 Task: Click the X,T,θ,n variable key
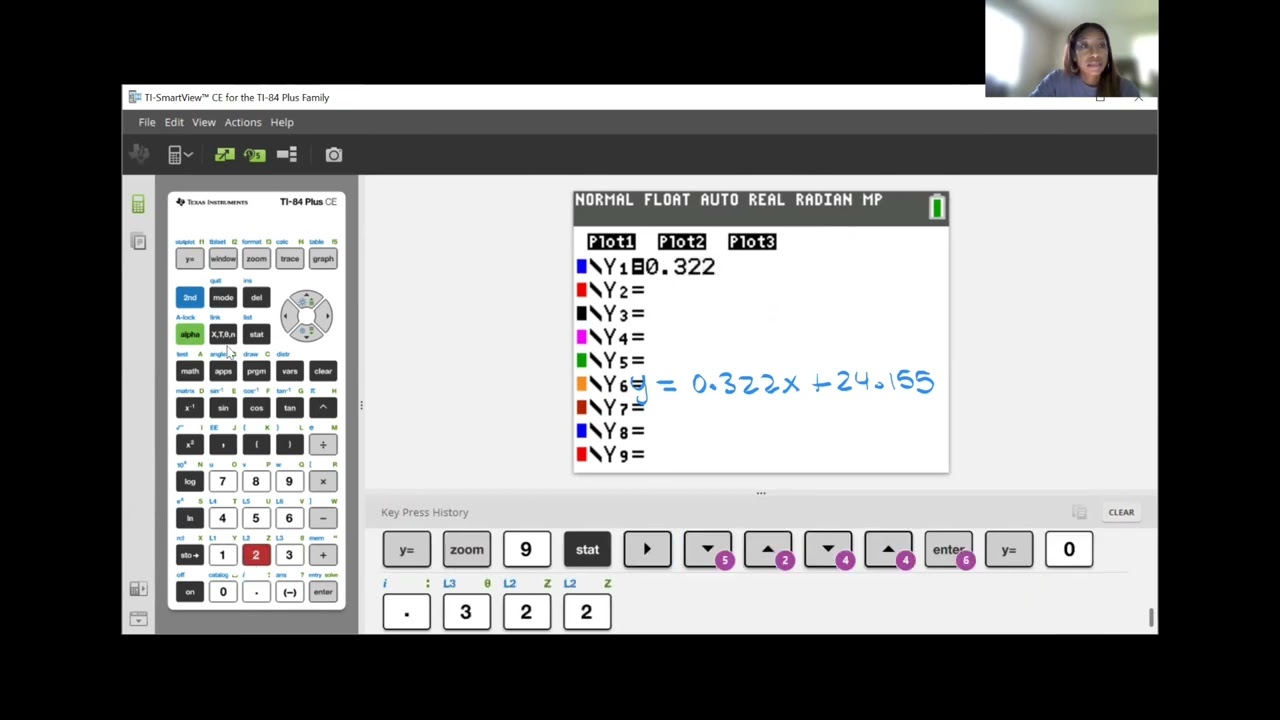click(223, 334)
